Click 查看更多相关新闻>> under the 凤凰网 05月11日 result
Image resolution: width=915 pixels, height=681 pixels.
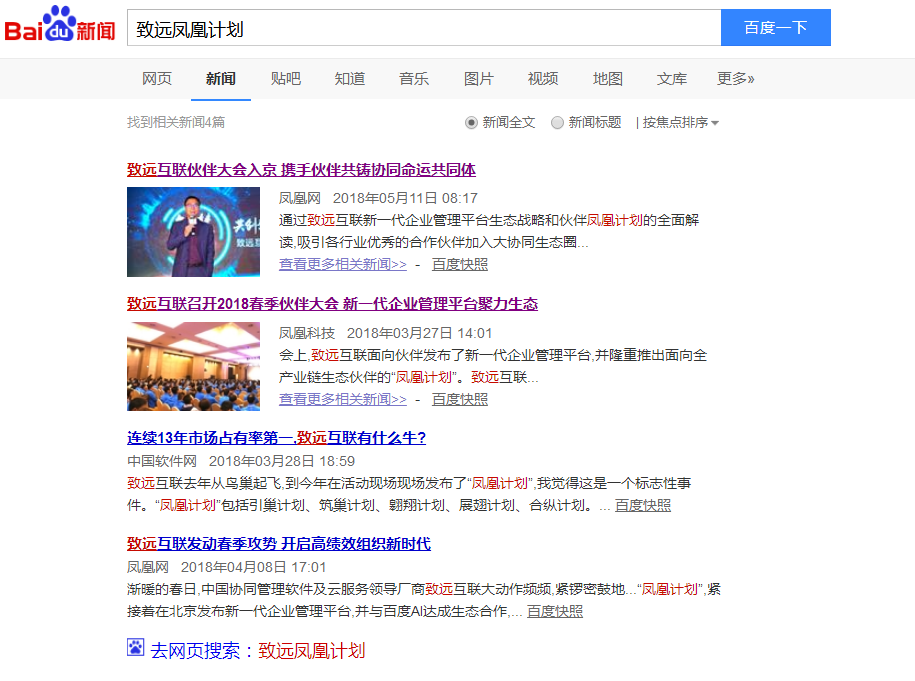343,264
